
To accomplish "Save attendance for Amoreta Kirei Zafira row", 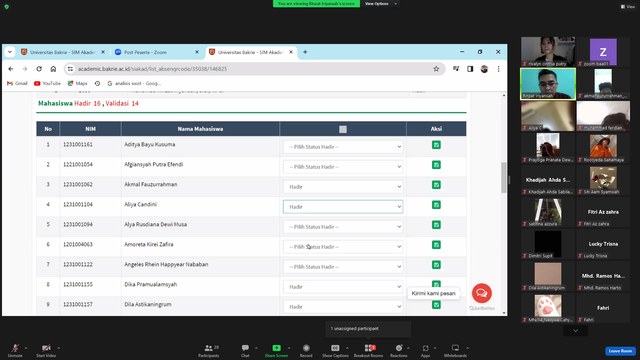I will (436, 245).
